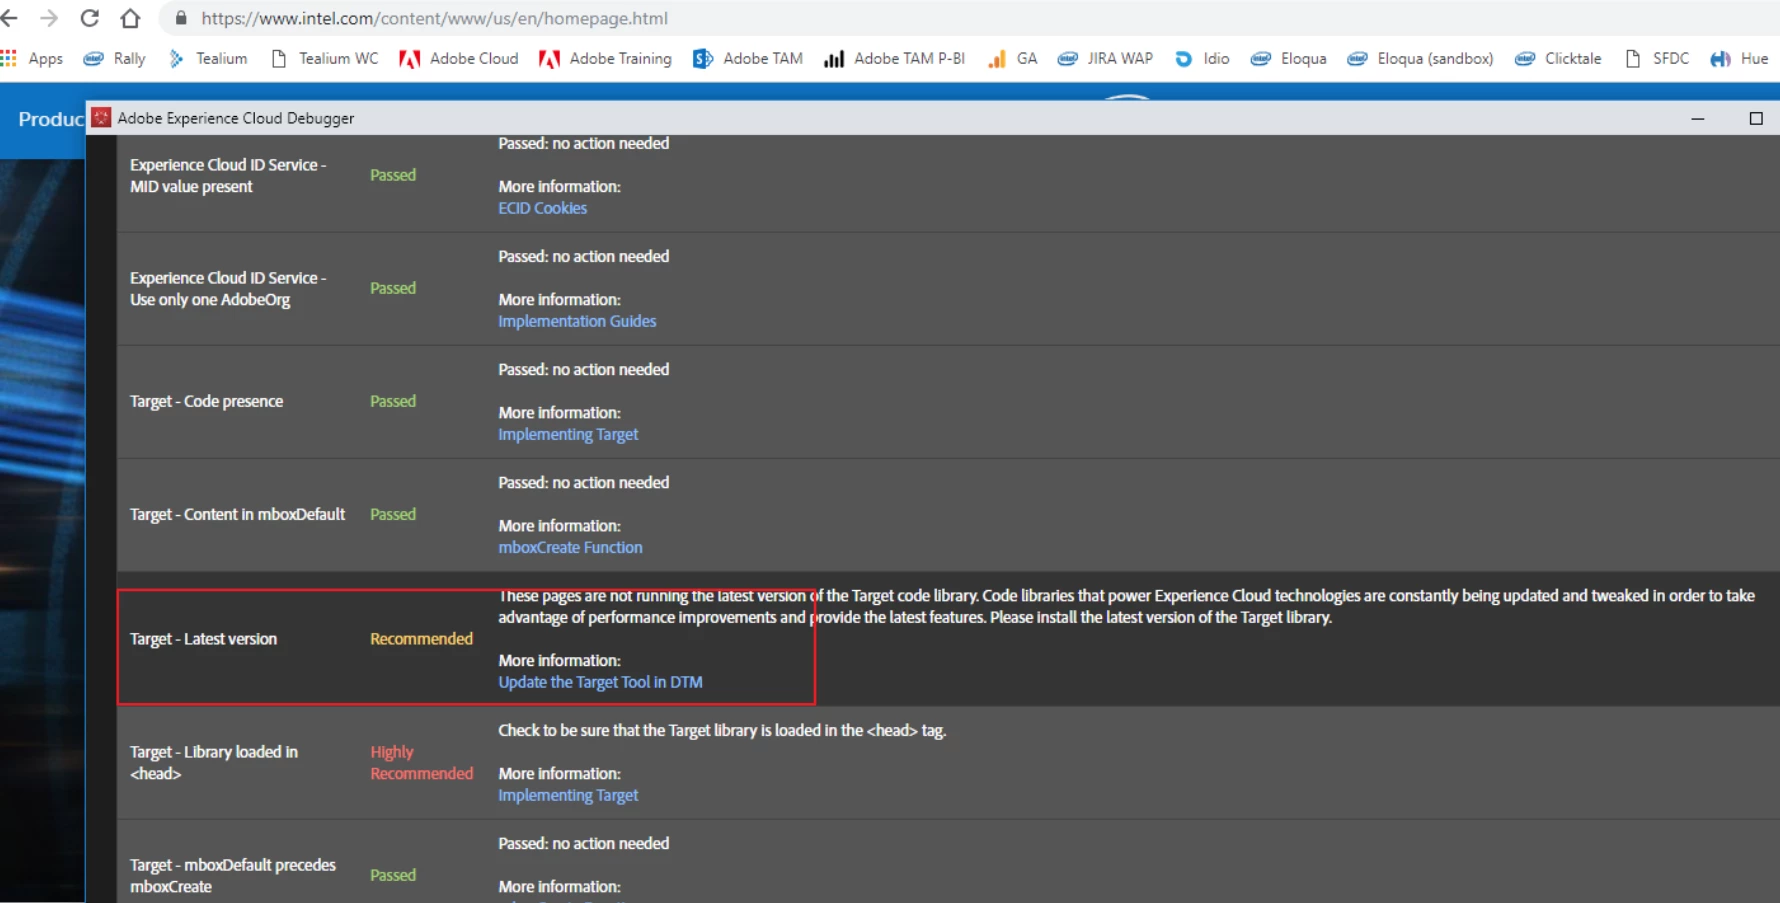Viewport: 1780px width, 903px height.
Task: Reload the page with refresh icon
Action: coord(90,18)
